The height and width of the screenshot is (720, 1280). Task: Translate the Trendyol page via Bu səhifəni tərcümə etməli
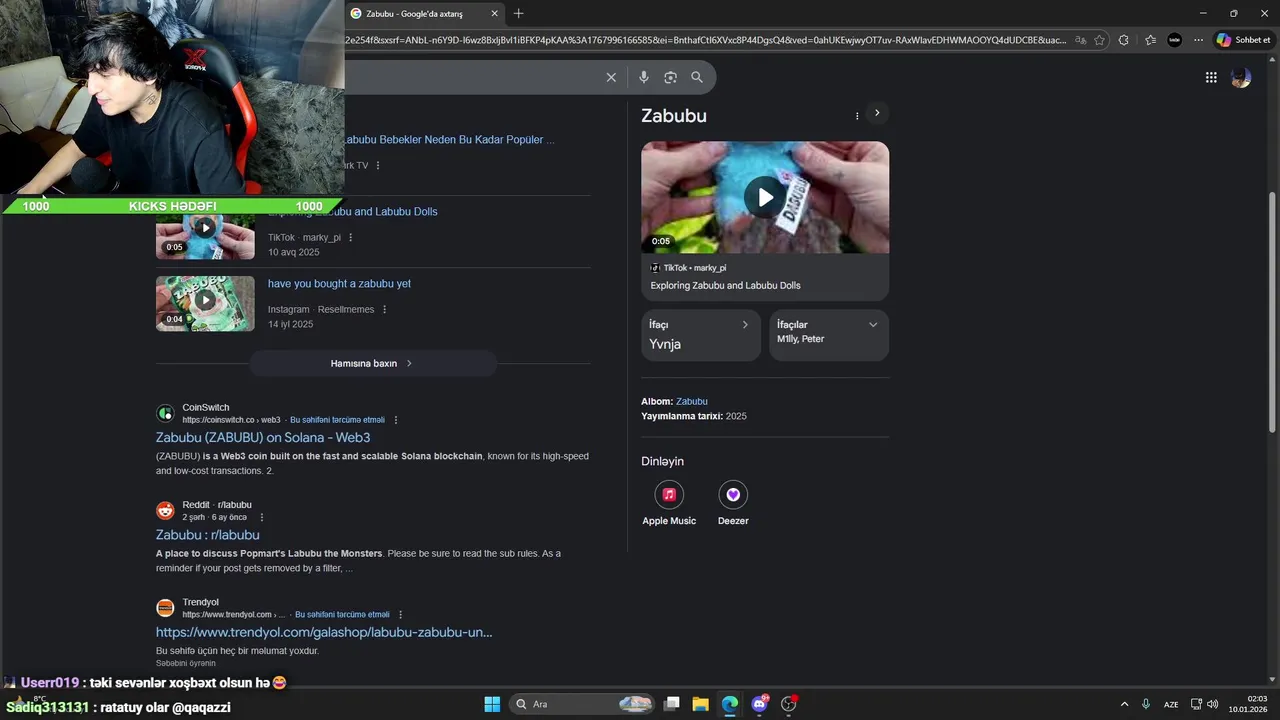pyautogui.click(x=342, y=615)
